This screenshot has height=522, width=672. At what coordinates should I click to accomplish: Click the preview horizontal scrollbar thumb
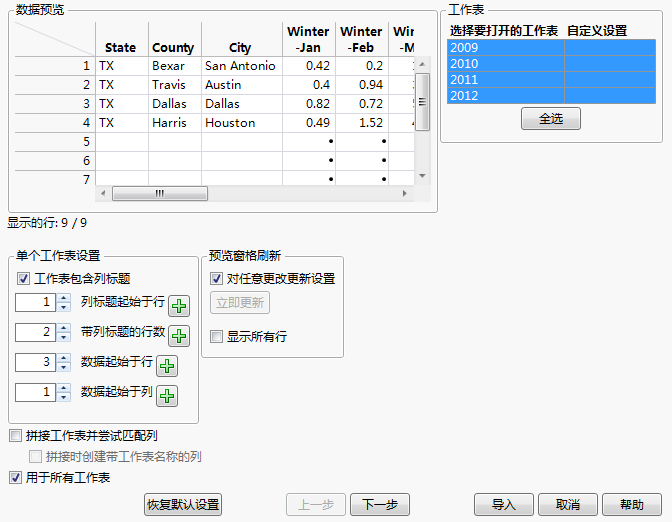[x=160, y=193]
